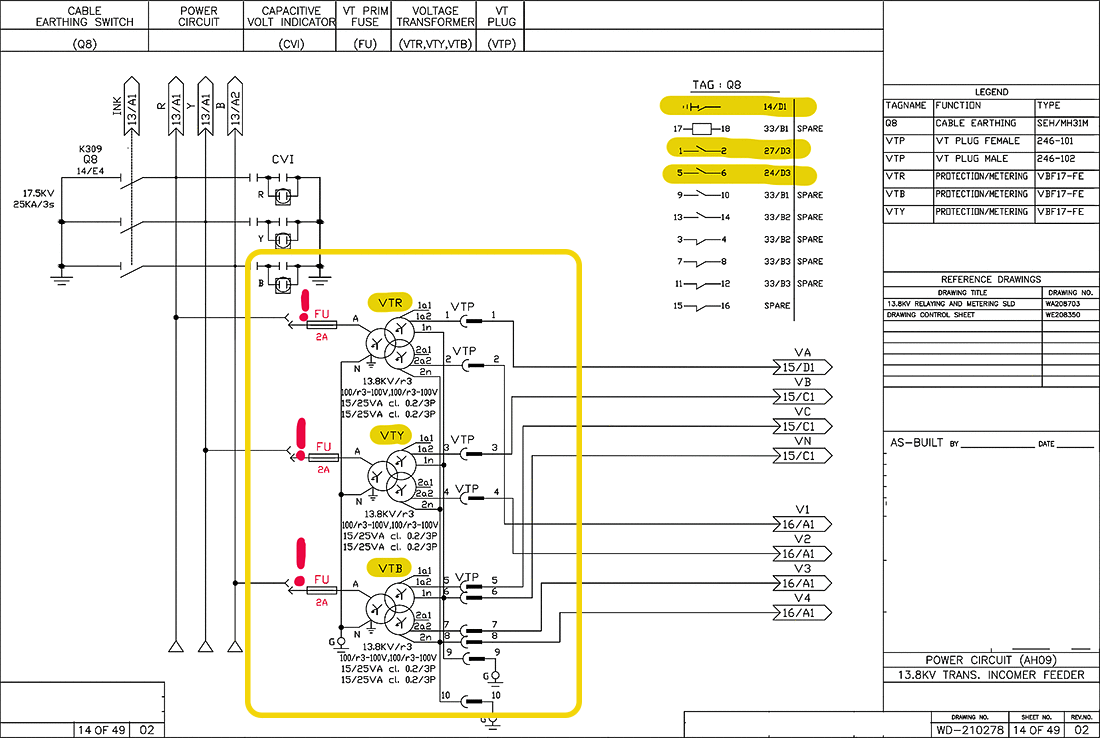Screen dimensions: 1100x738
Task: Click the VTY voltage transformer winding symbol
Action: coord(391,475)
